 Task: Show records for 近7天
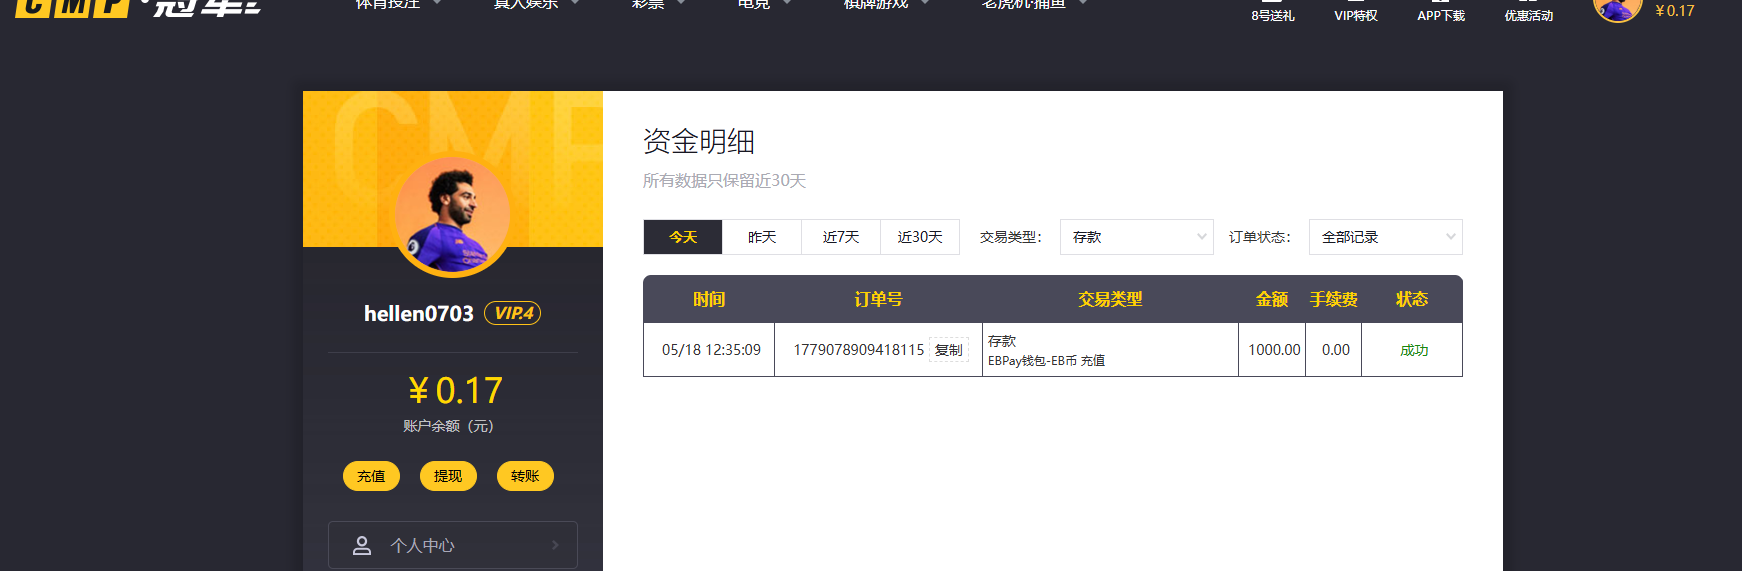841,237
